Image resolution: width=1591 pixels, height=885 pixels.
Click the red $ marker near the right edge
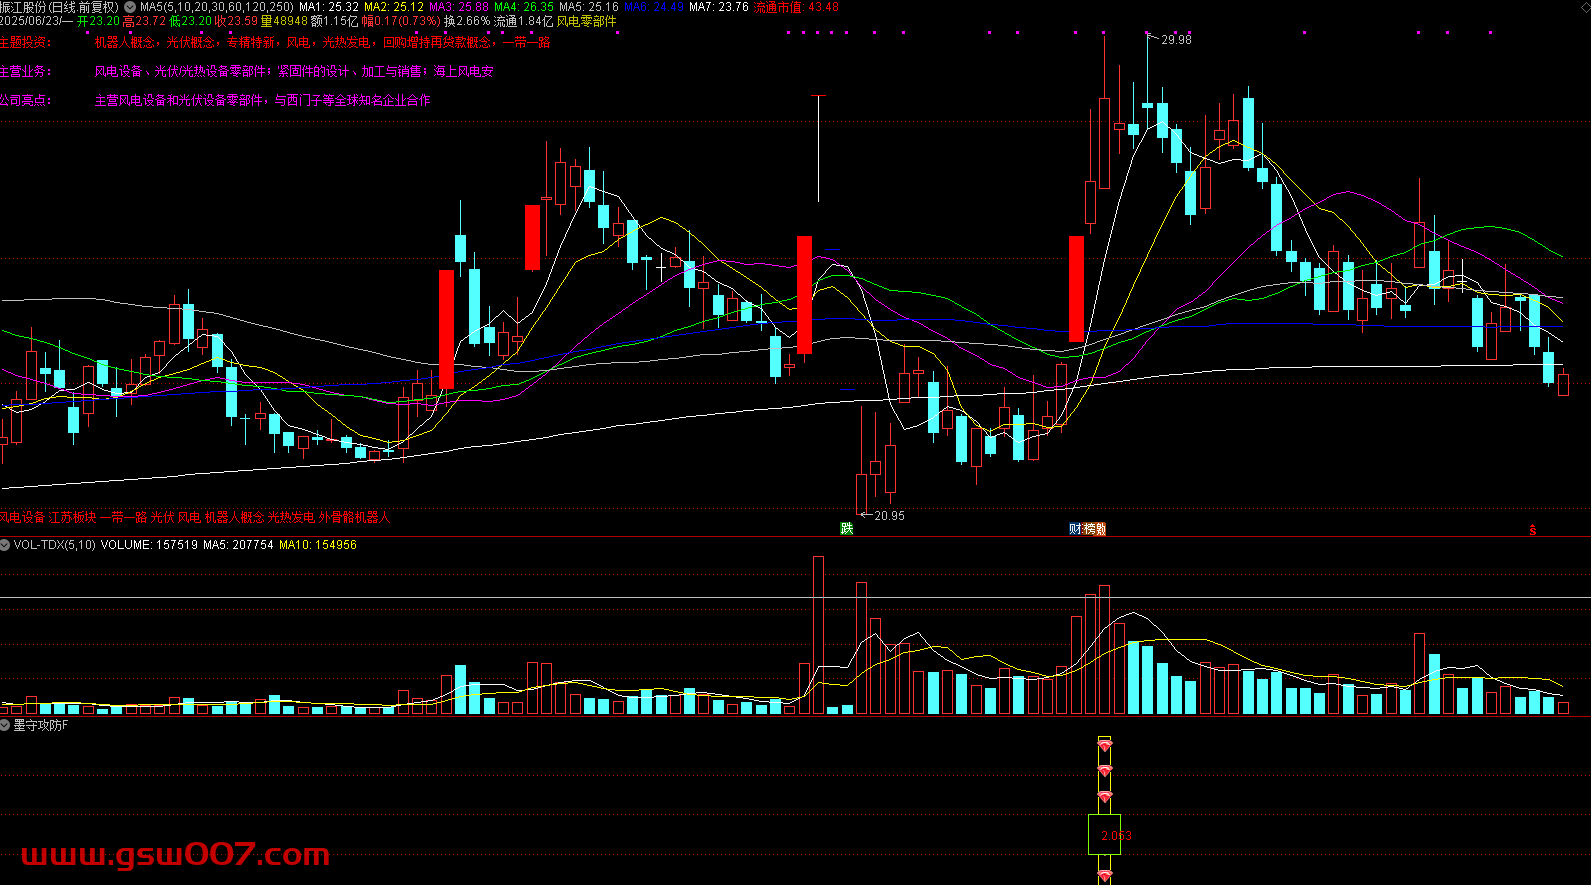1532,531
